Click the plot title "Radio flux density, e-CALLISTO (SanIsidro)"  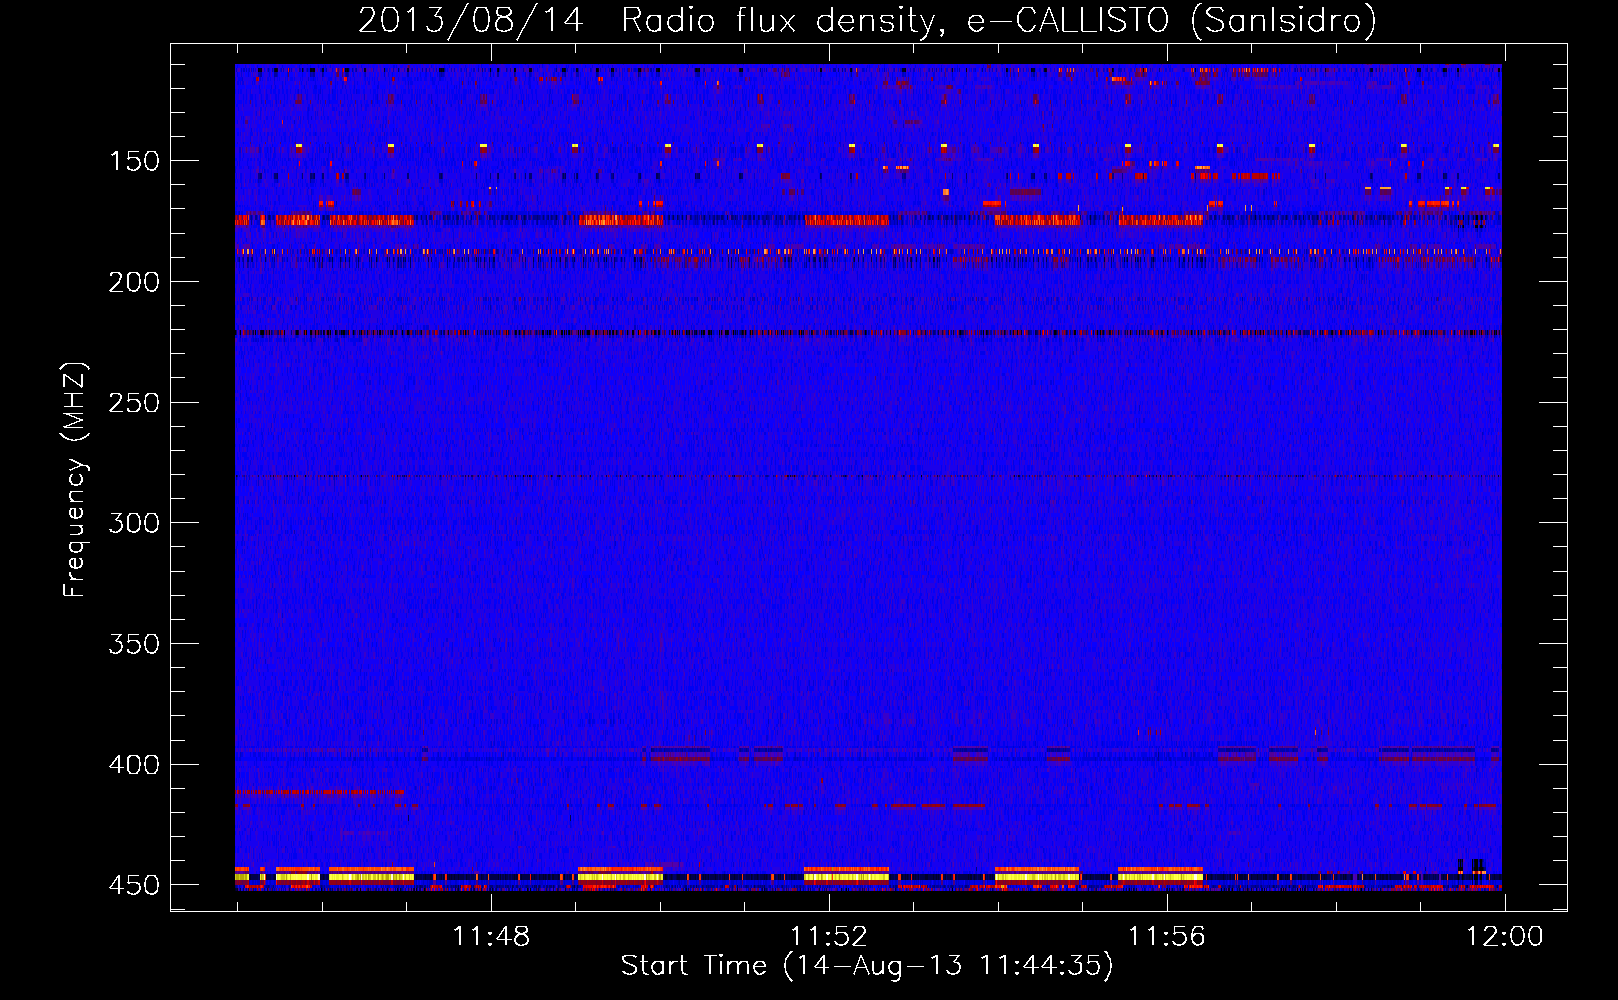click(999, 20)
